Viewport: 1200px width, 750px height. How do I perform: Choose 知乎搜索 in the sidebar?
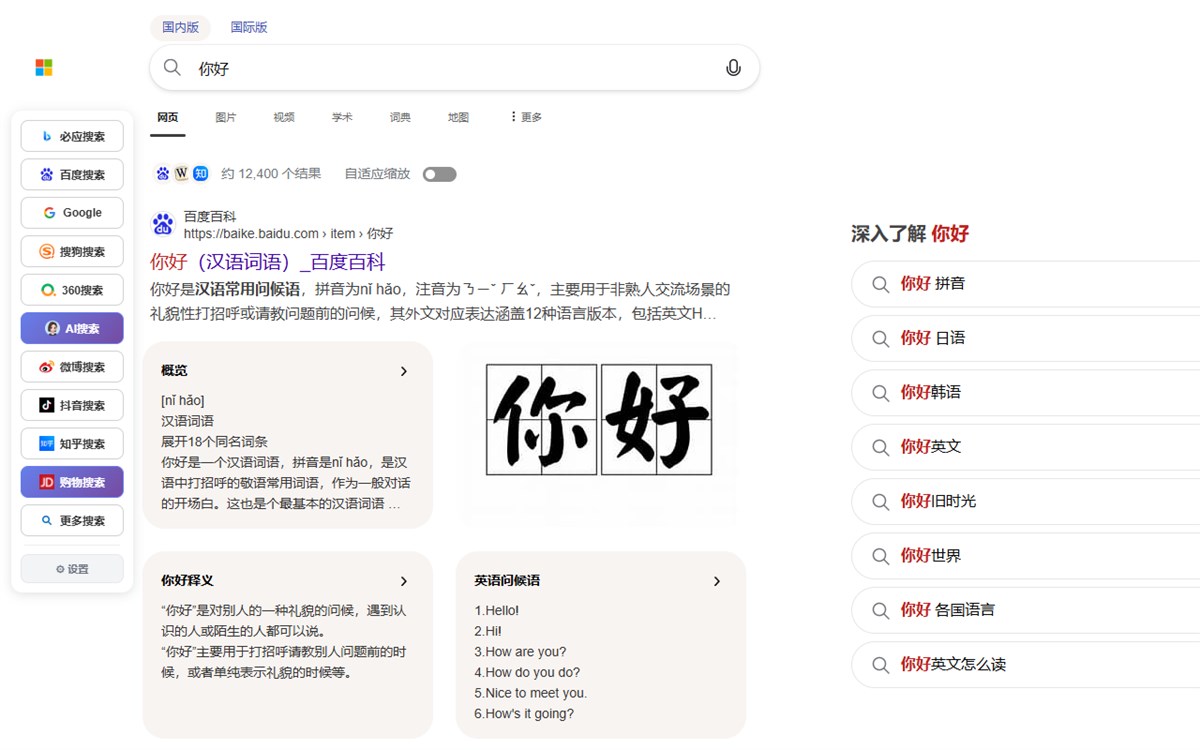72,444
